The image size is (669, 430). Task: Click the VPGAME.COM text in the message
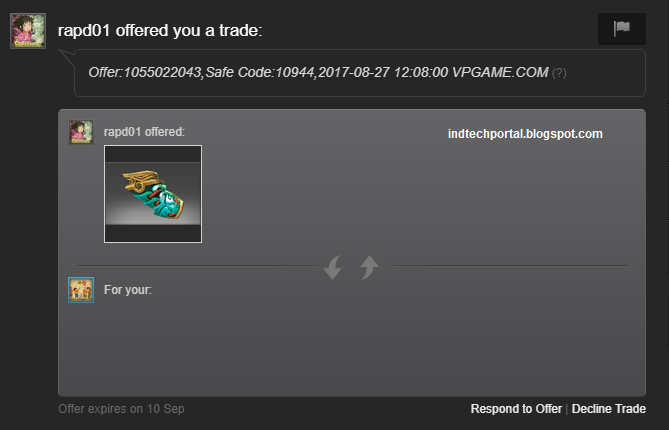pos(500,73)
